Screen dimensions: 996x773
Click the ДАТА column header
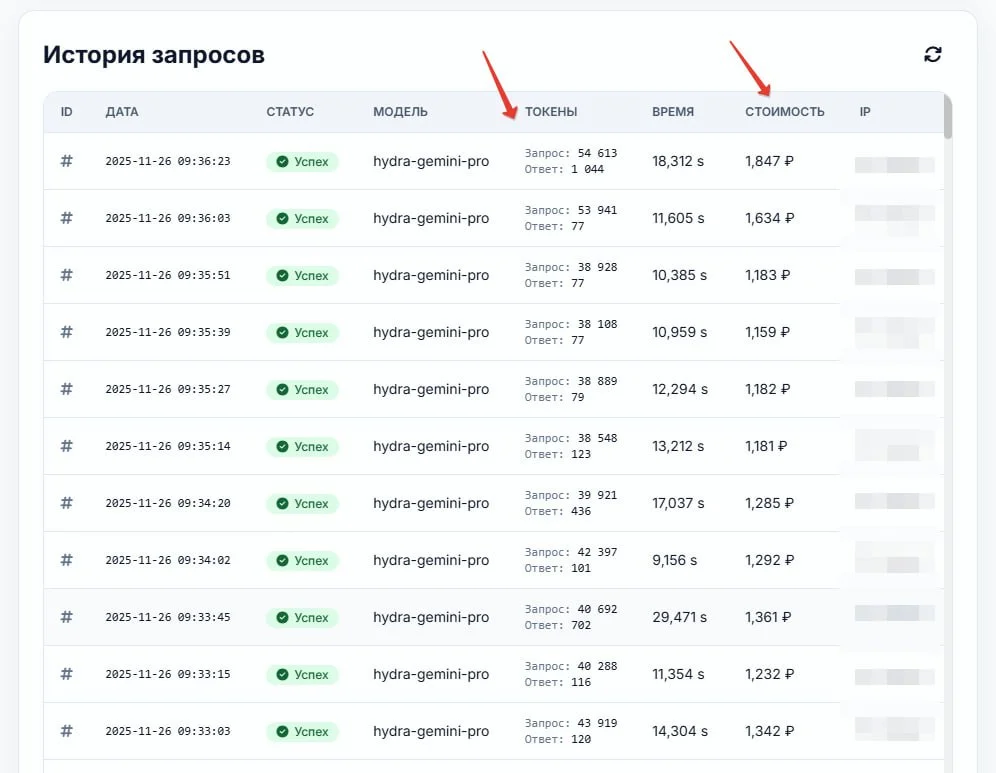122,112
